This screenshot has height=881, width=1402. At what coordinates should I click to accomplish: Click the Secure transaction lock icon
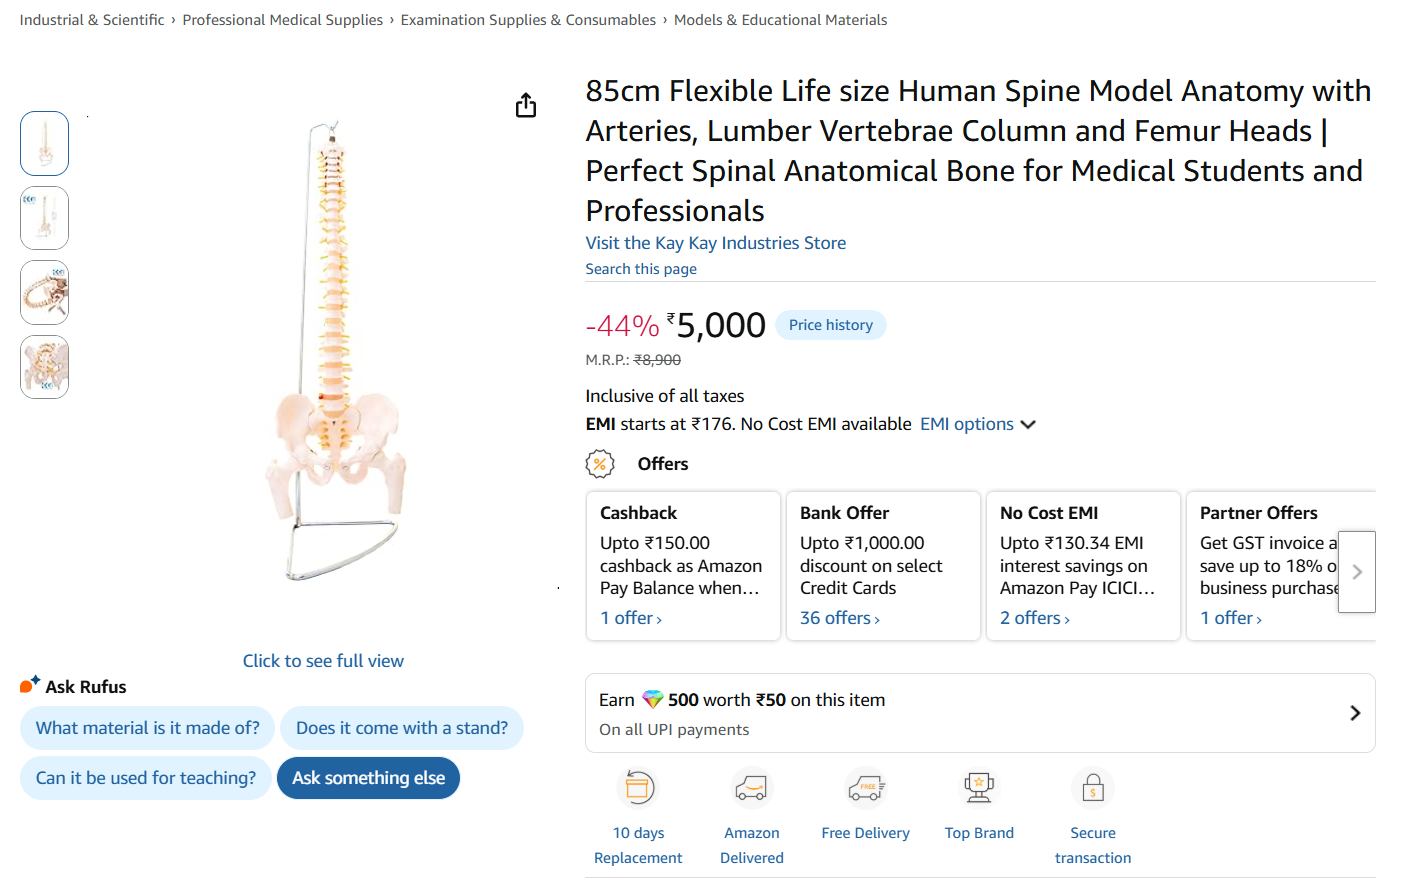(1093, 788)
